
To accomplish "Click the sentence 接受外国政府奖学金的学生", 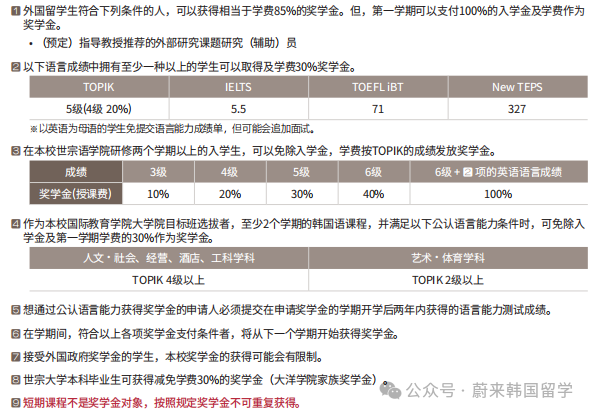I will click(173, 357).
